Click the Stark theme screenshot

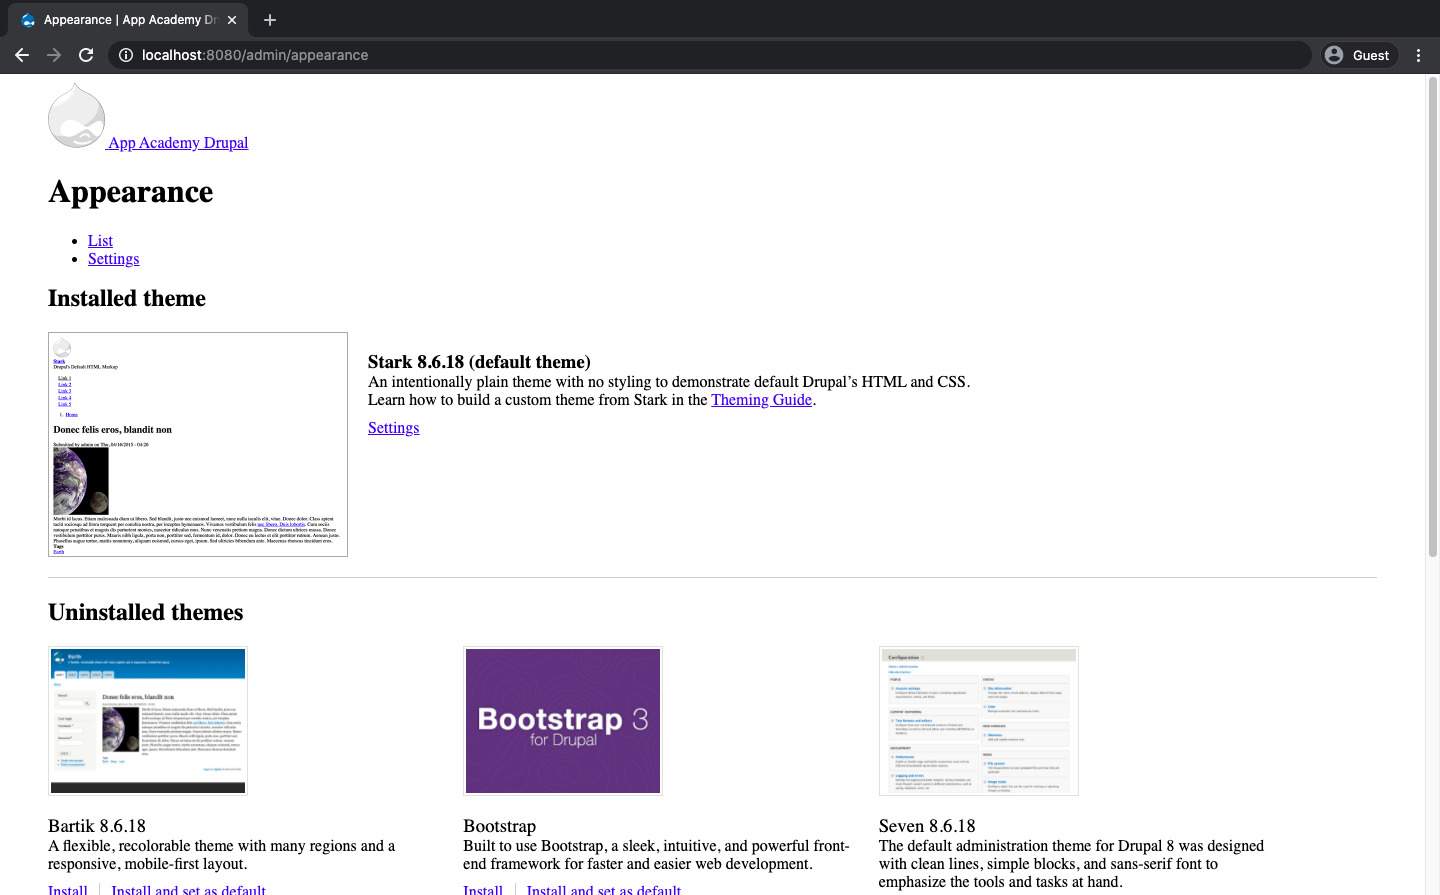(198, 444)
